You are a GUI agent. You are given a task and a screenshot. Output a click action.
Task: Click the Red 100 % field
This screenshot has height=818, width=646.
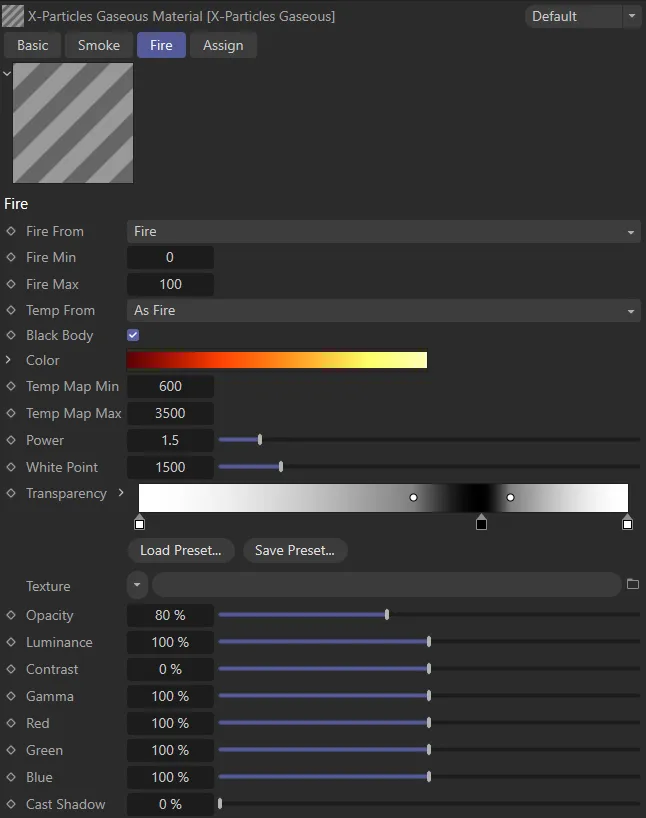tap(170, 724)
